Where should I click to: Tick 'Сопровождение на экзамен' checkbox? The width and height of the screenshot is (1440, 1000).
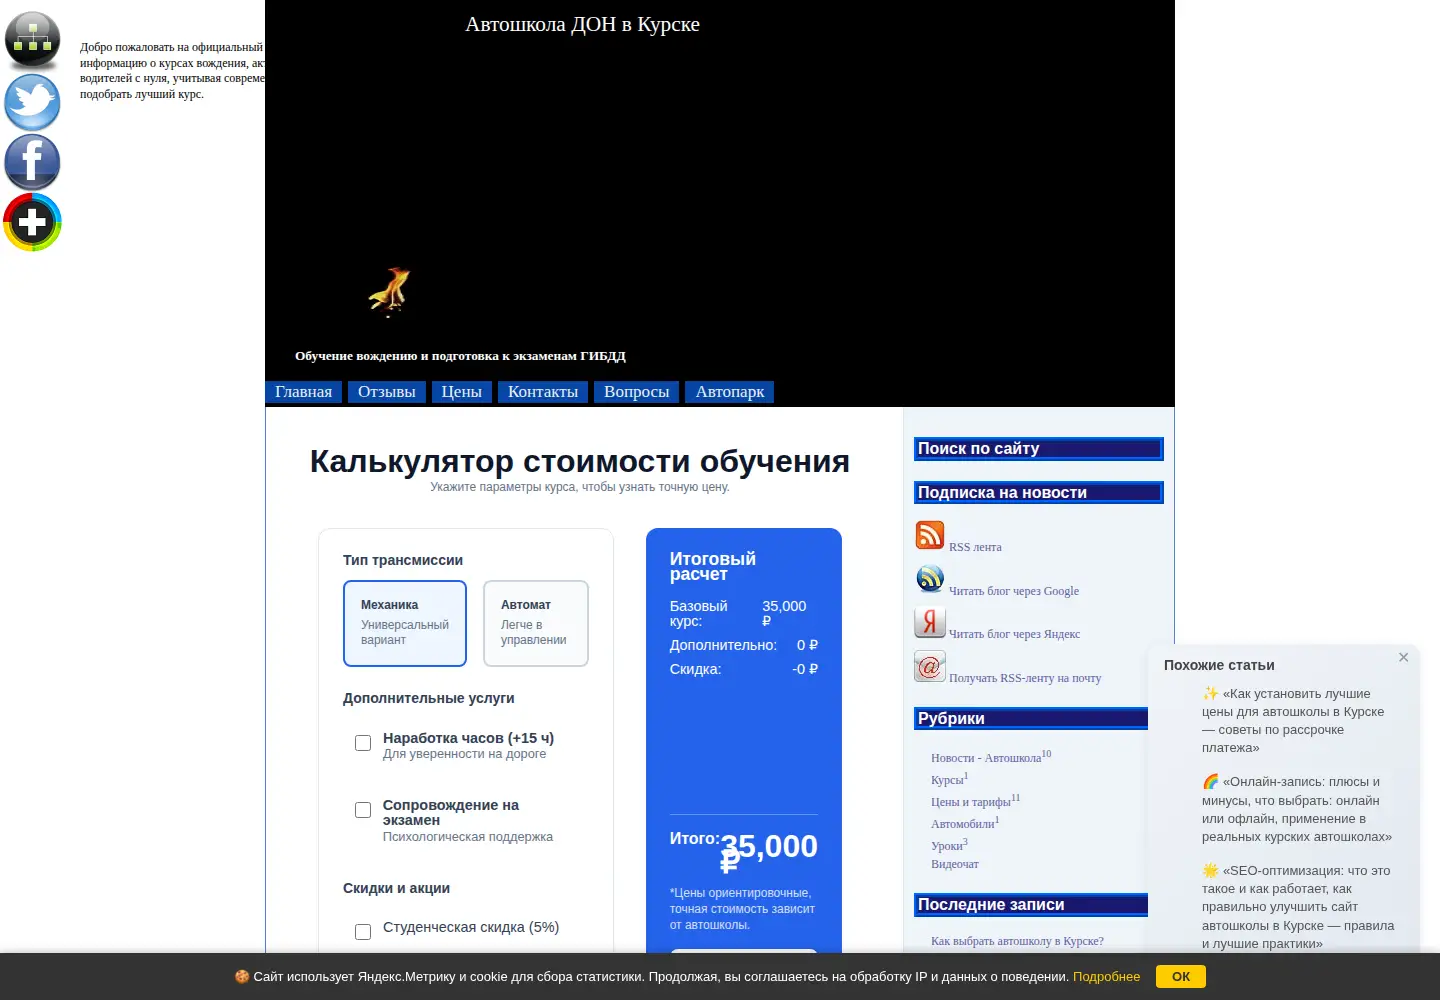tap(363, 810)
